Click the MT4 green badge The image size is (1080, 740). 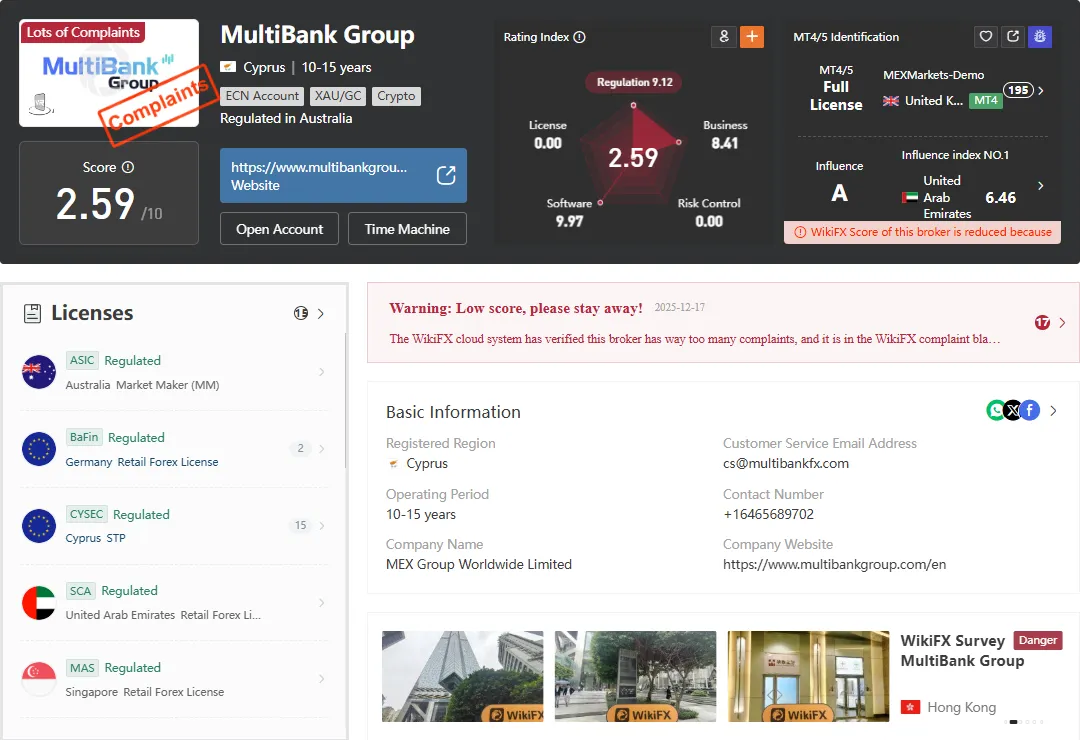986,101
